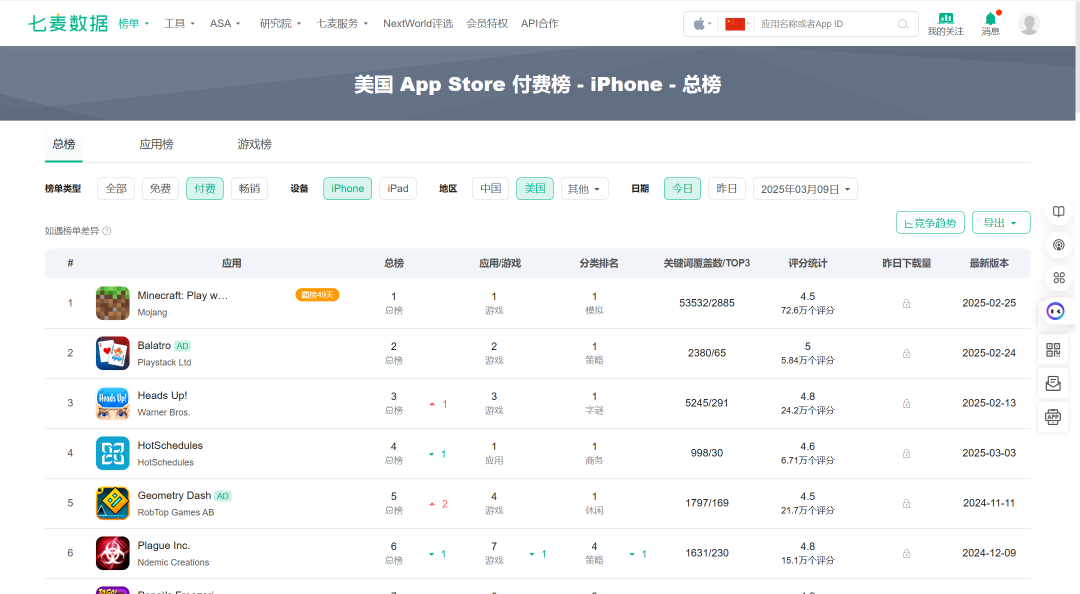
Task: Open API合作 menu item
Action: (540, 23)
